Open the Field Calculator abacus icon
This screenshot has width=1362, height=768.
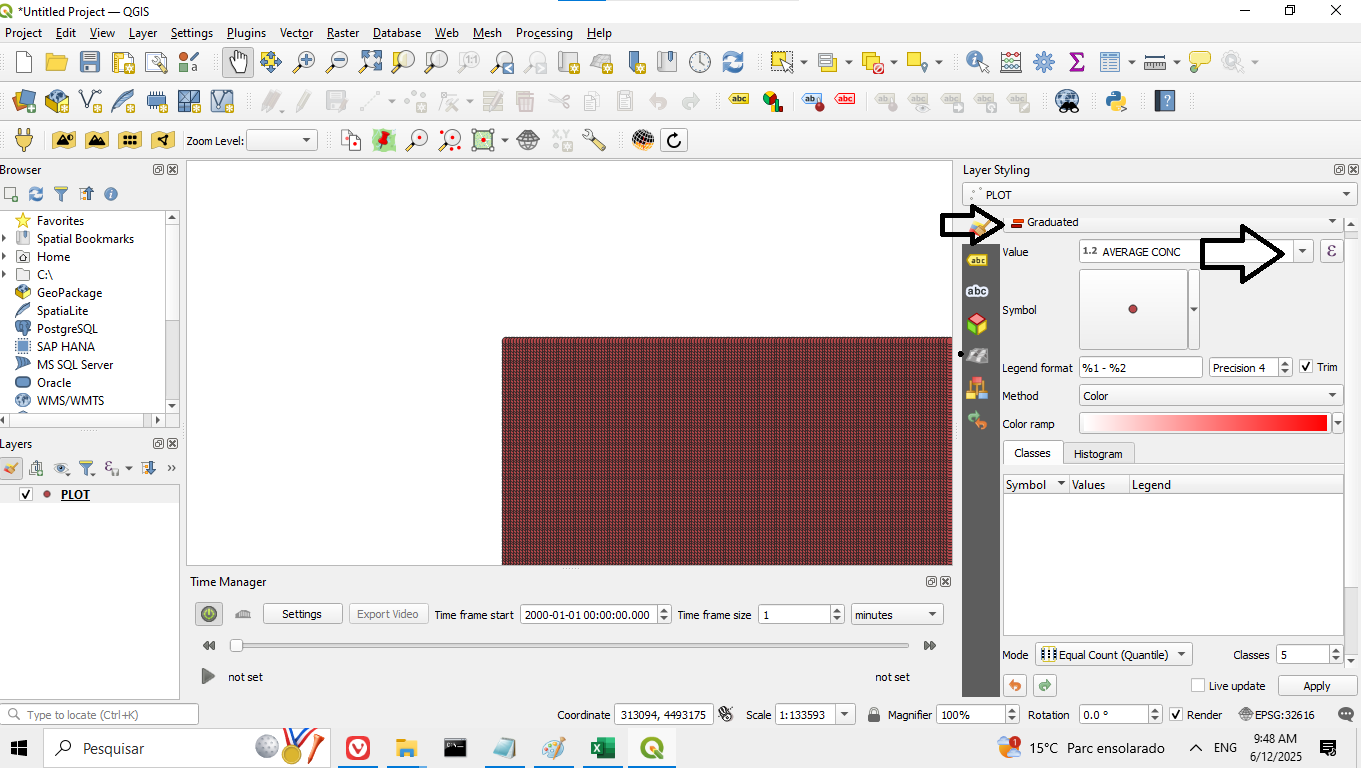pyautogui.click(x=1011, y=62)
